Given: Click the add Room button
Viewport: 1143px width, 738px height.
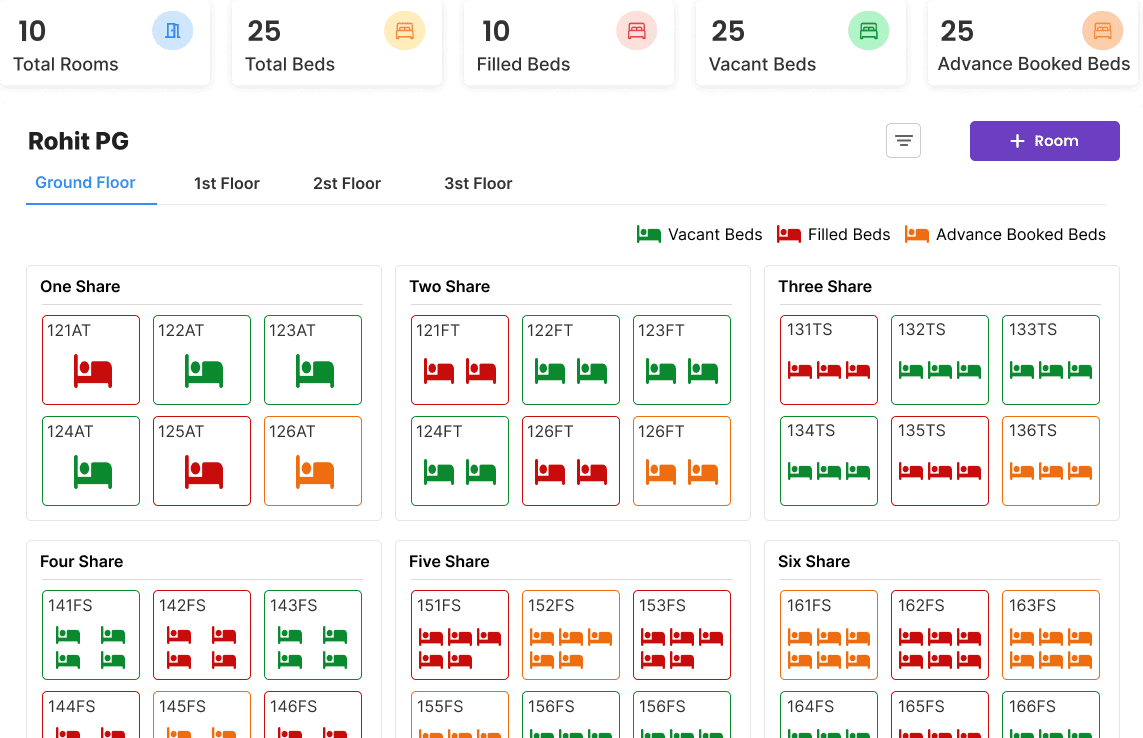Looking at the screenshot, I should tap(1045, 141).
